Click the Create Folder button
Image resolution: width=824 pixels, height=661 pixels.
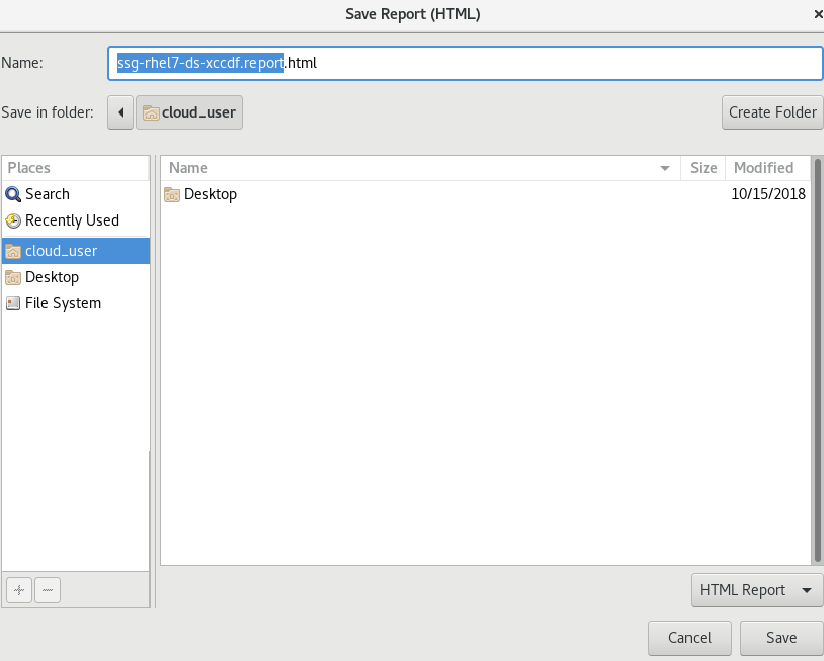click(x=772, y=112)
